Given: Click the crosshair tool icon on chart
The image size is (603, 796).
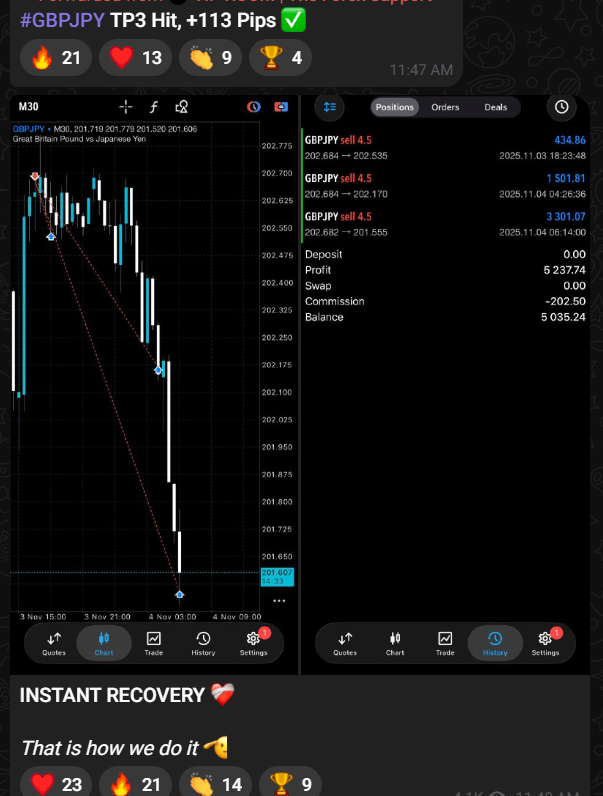Looking at the screenshot, I should click(125, 107).
